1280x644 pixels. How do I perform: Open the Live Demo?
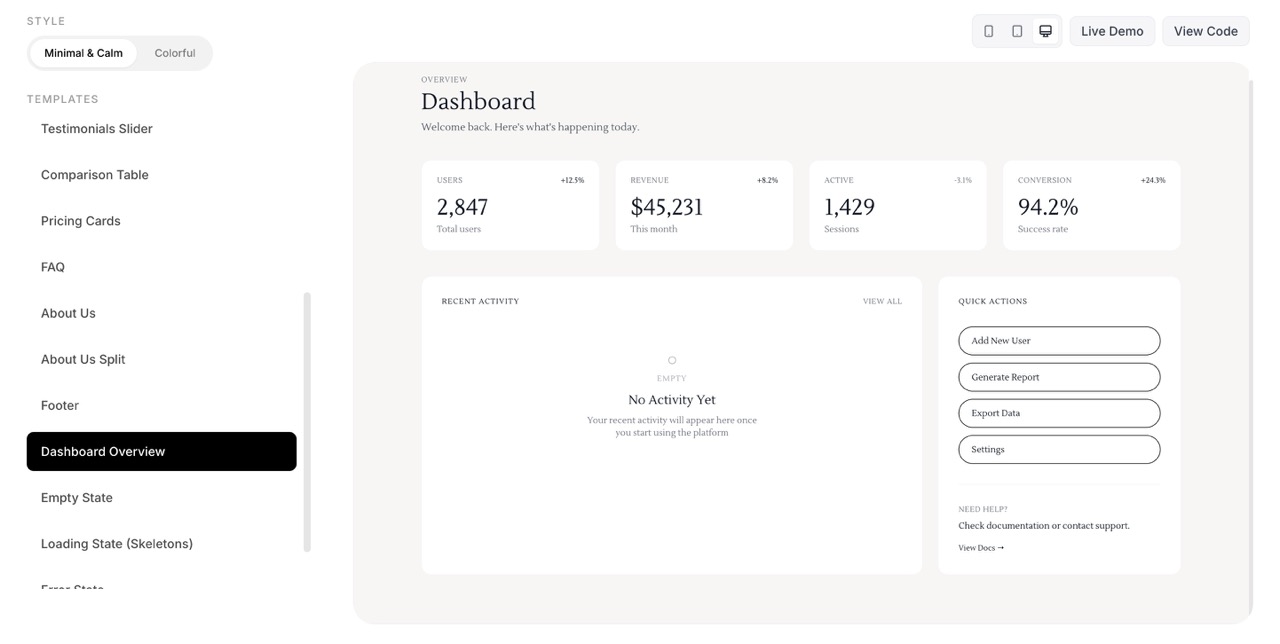[1111, 31]
